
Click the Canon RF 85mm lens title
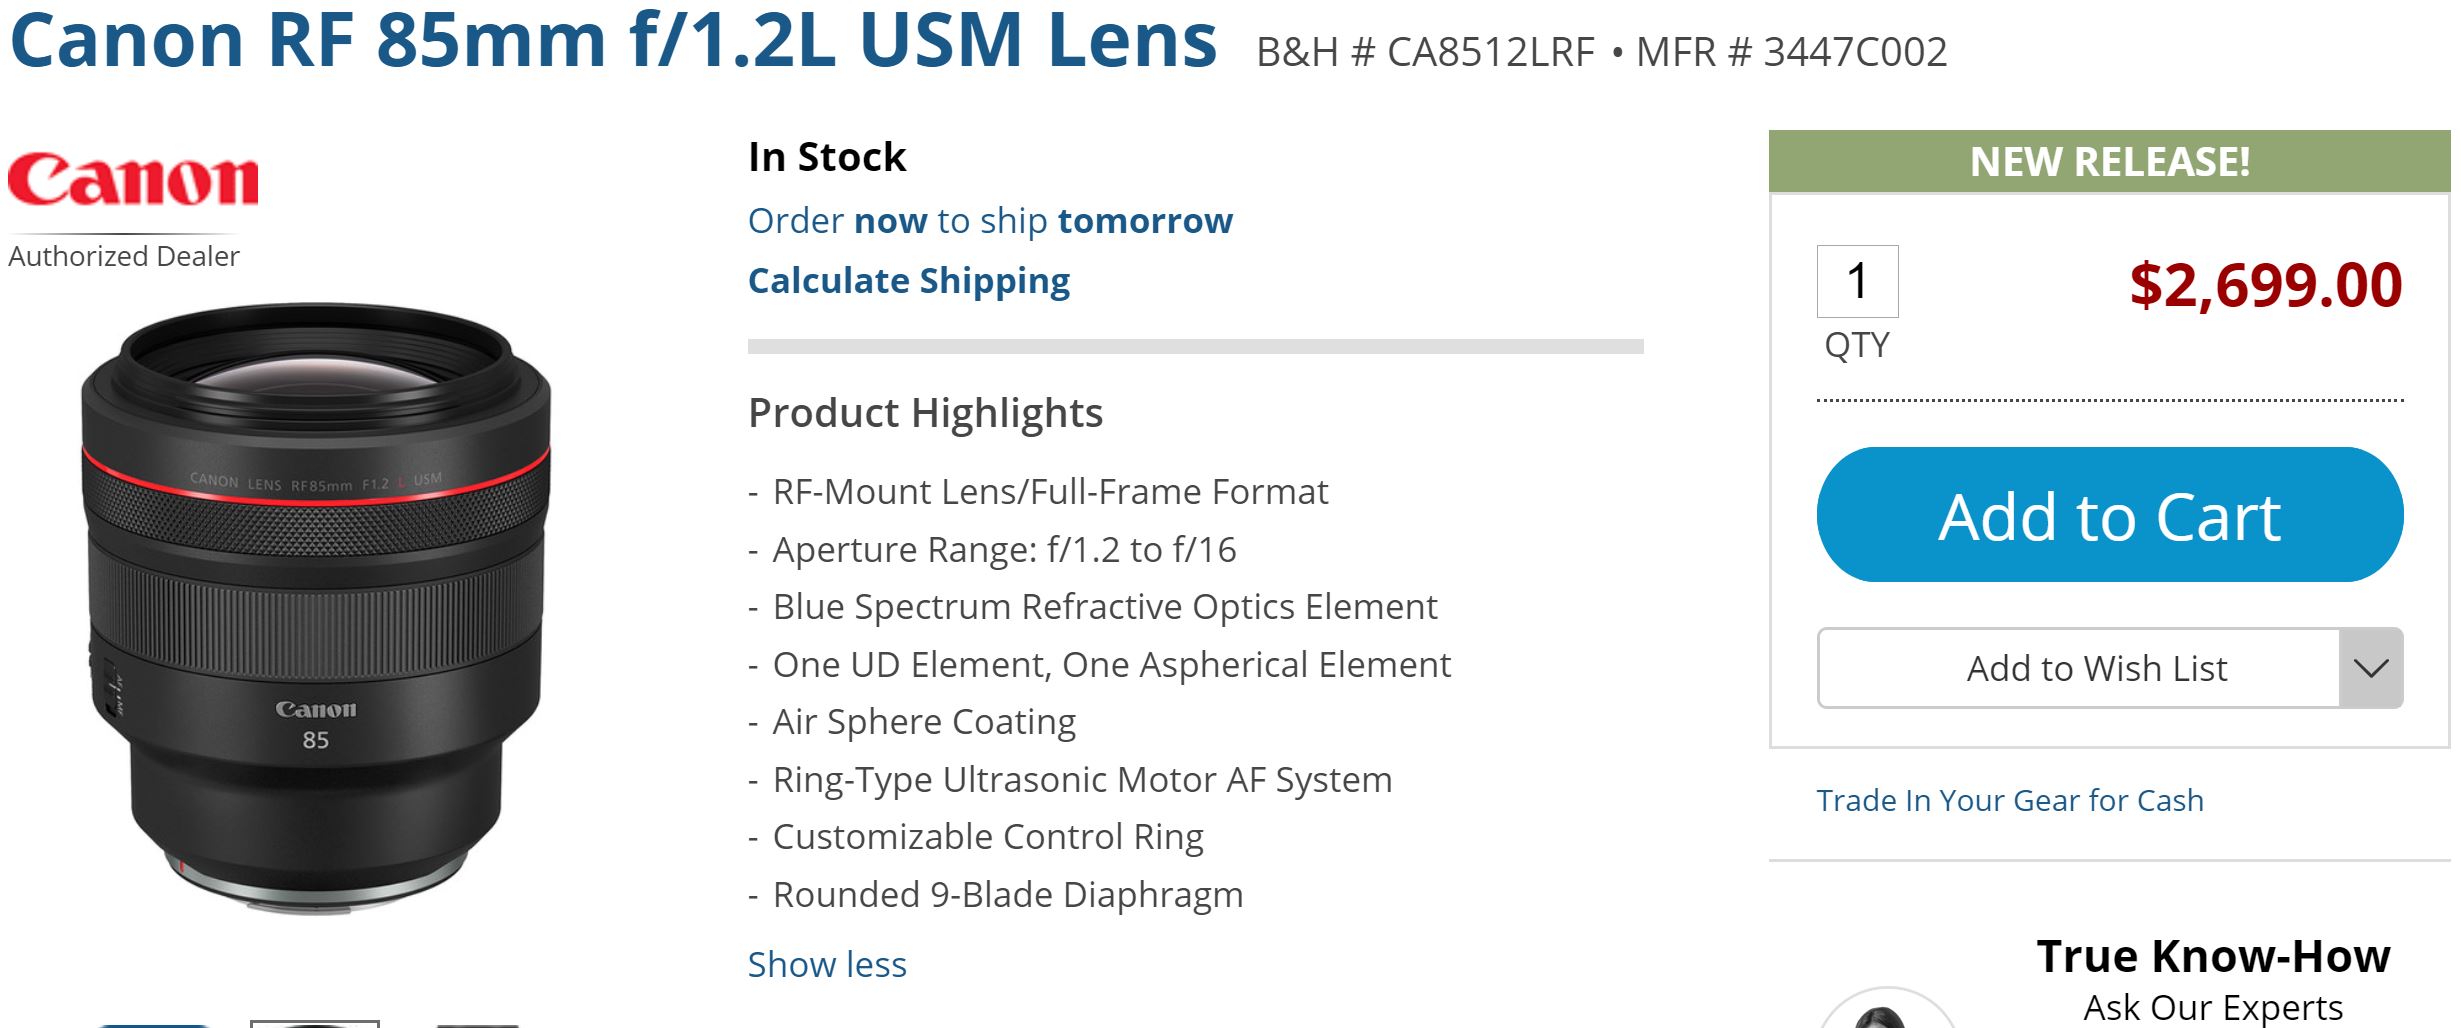[613, 42]
